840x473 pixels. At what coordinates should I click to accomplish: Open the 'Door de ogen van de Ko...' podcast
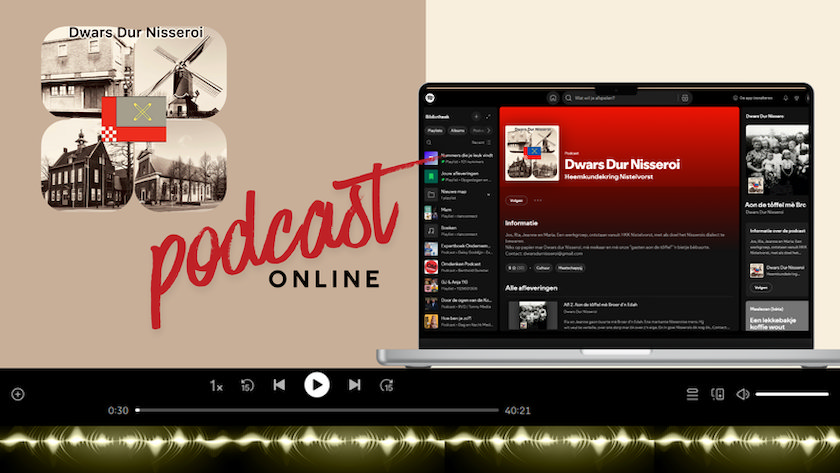pos(460,303)
